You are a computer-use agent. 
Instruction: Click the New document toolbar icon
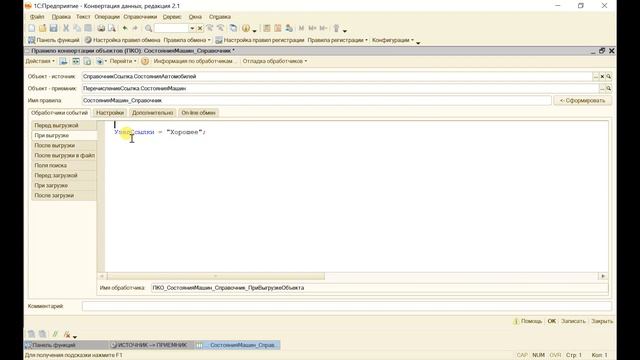click(32, 28)
